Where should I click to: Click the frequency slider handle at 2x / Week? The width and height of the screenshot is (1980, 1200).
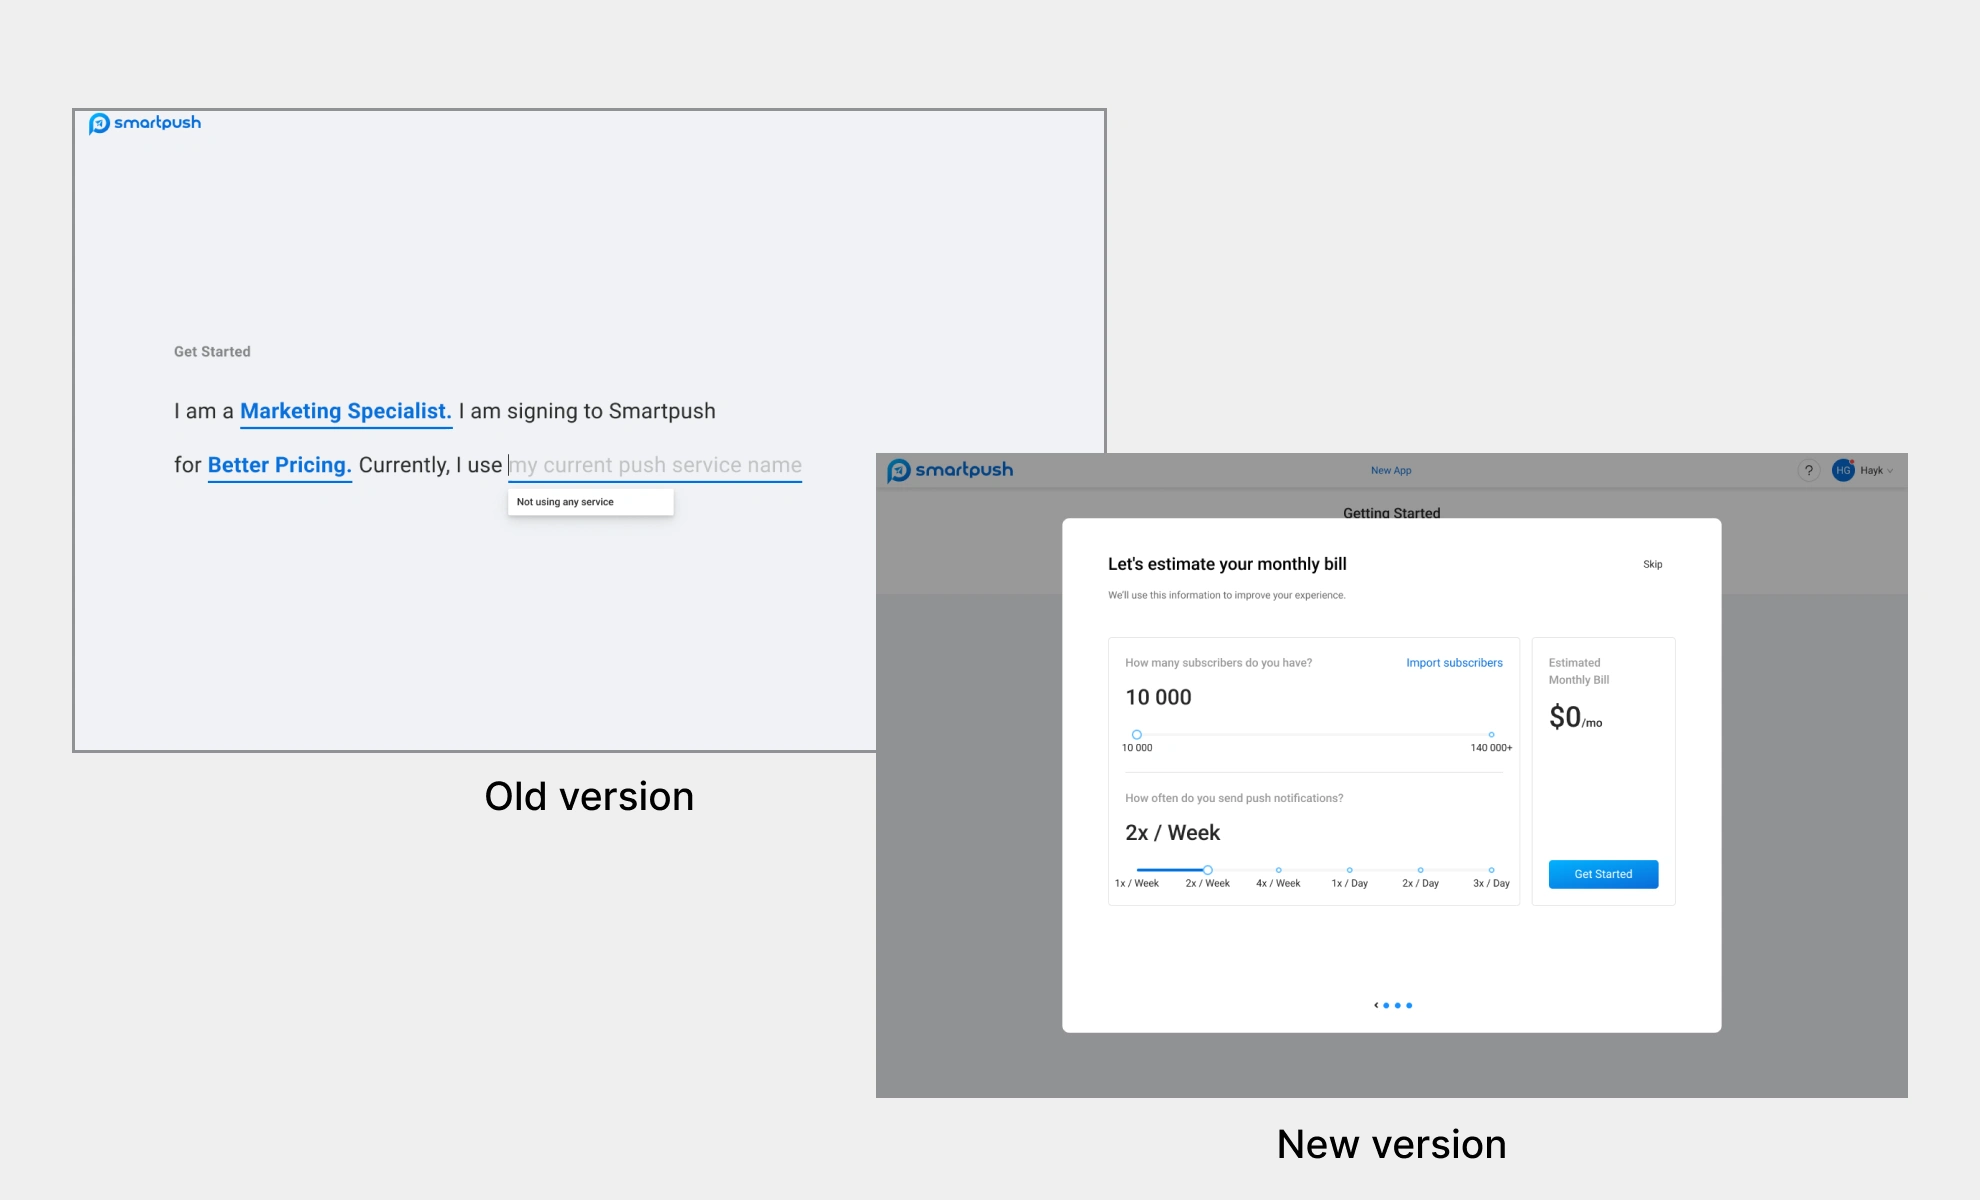1206,869
